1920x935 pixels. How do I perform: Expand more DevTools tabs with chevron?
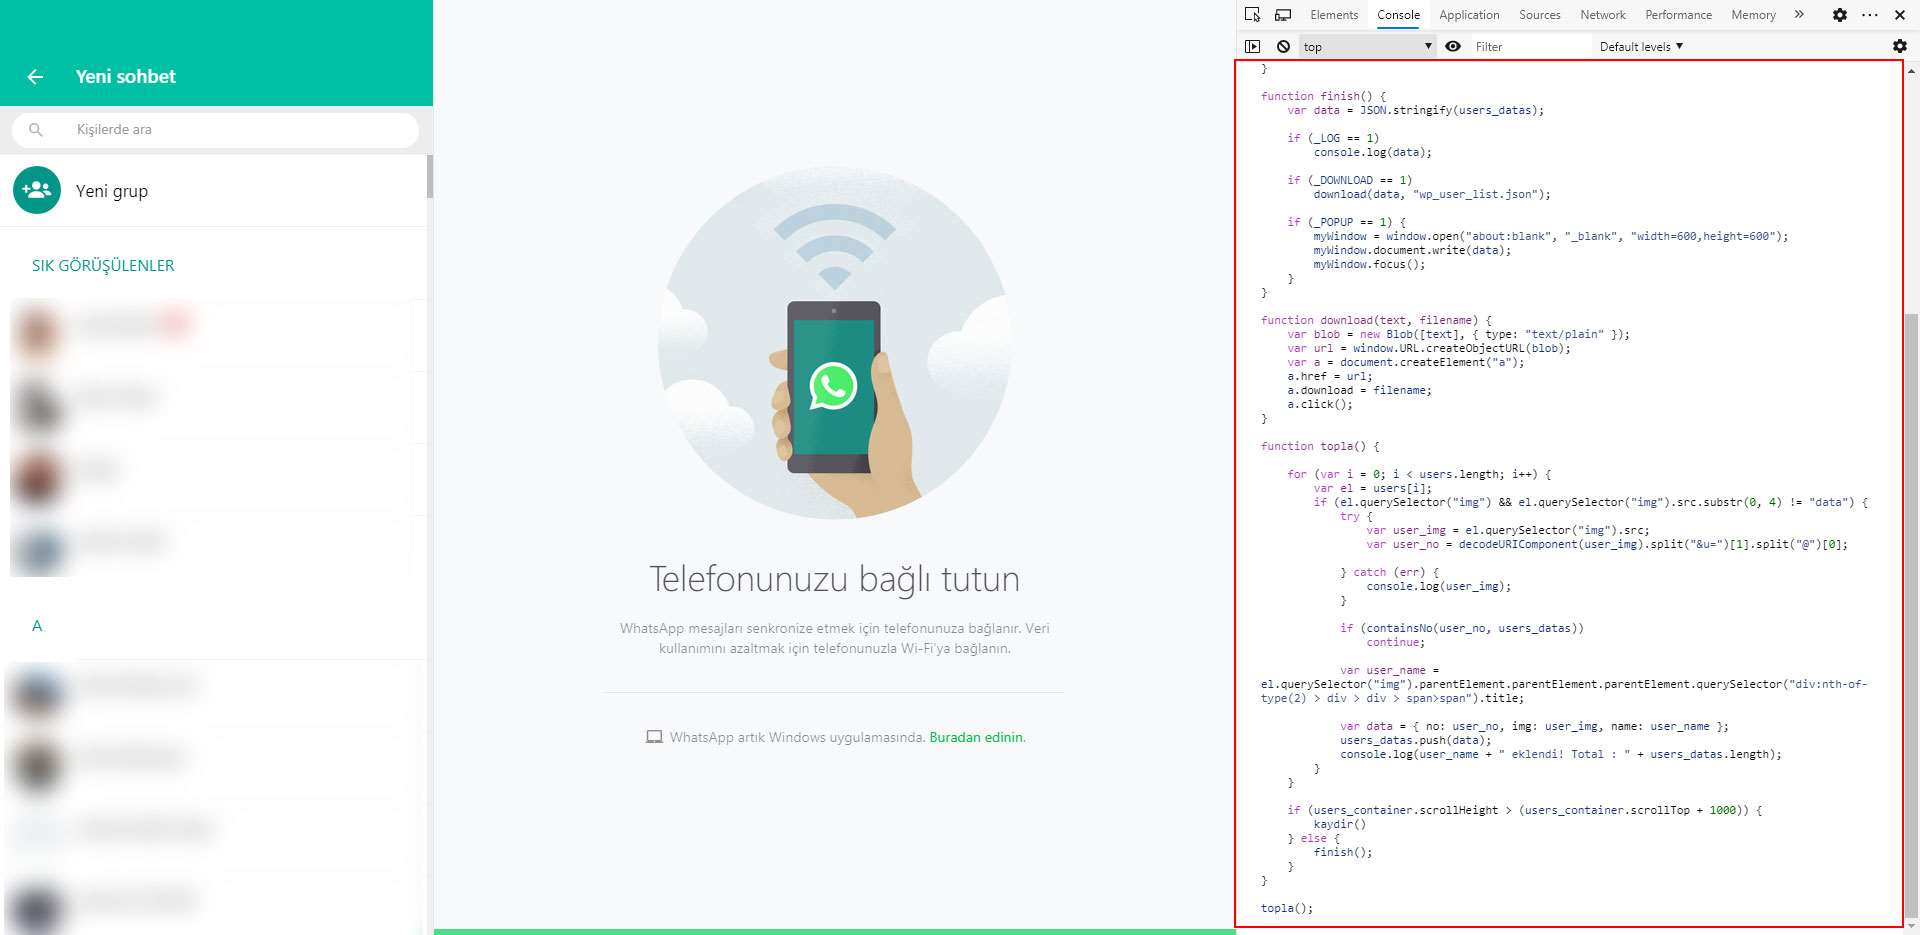pyautogui.click(x=1799, y=15)
